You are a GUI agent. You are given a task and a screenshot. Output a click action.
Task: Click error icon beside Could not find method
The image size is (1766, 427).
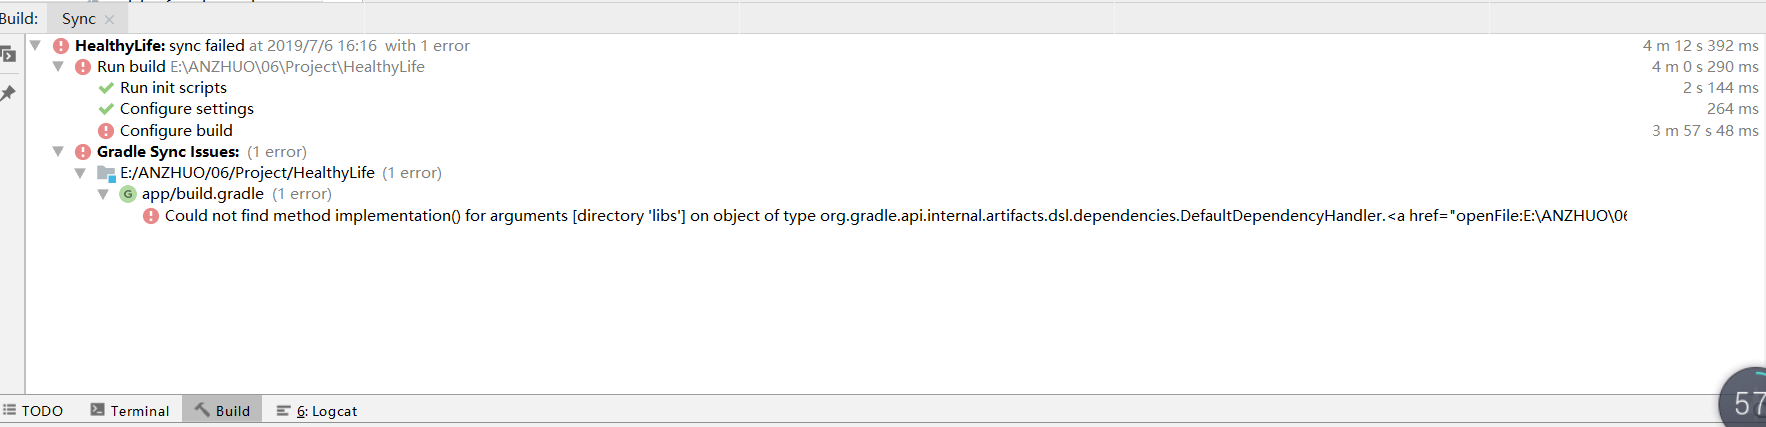151,216
